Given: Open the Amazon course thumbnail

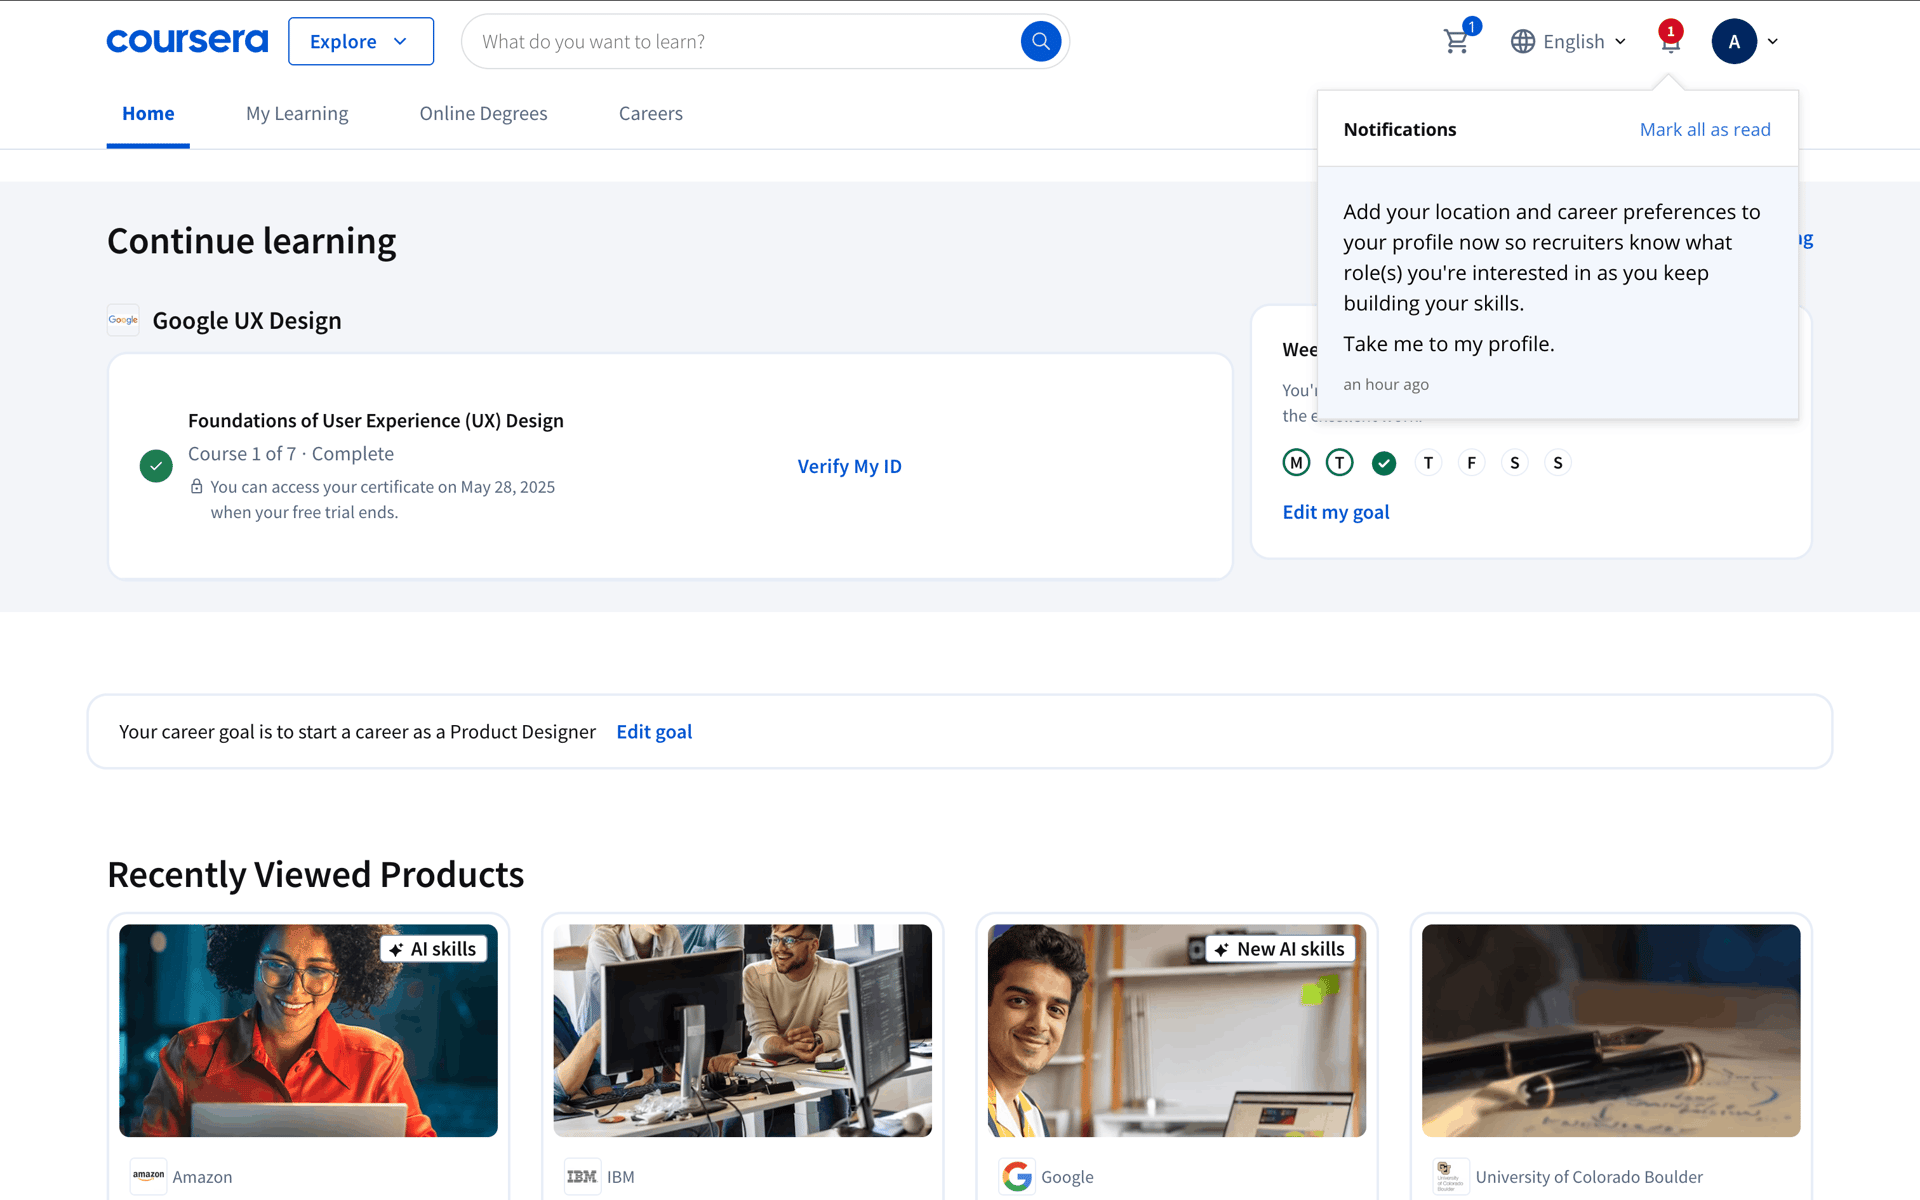Looking at the screenshot, I should pos(308,1030).
